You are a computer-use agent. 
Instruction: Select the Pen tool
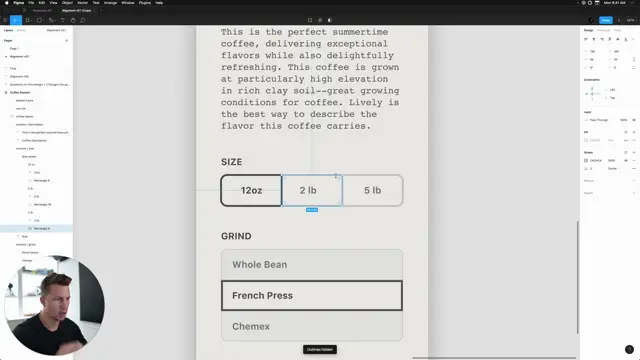[x=51, y=20]
